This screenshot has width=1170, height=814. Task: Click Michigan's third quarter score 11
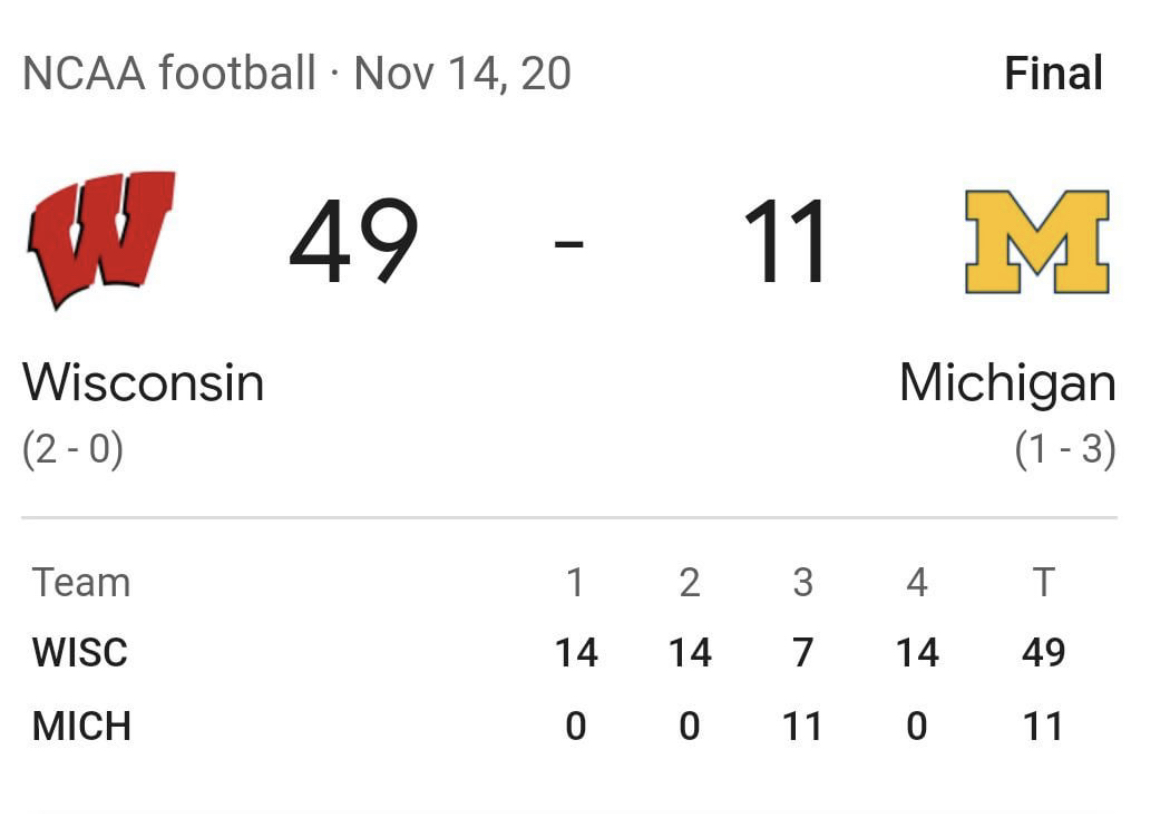[x=802, y=726]
